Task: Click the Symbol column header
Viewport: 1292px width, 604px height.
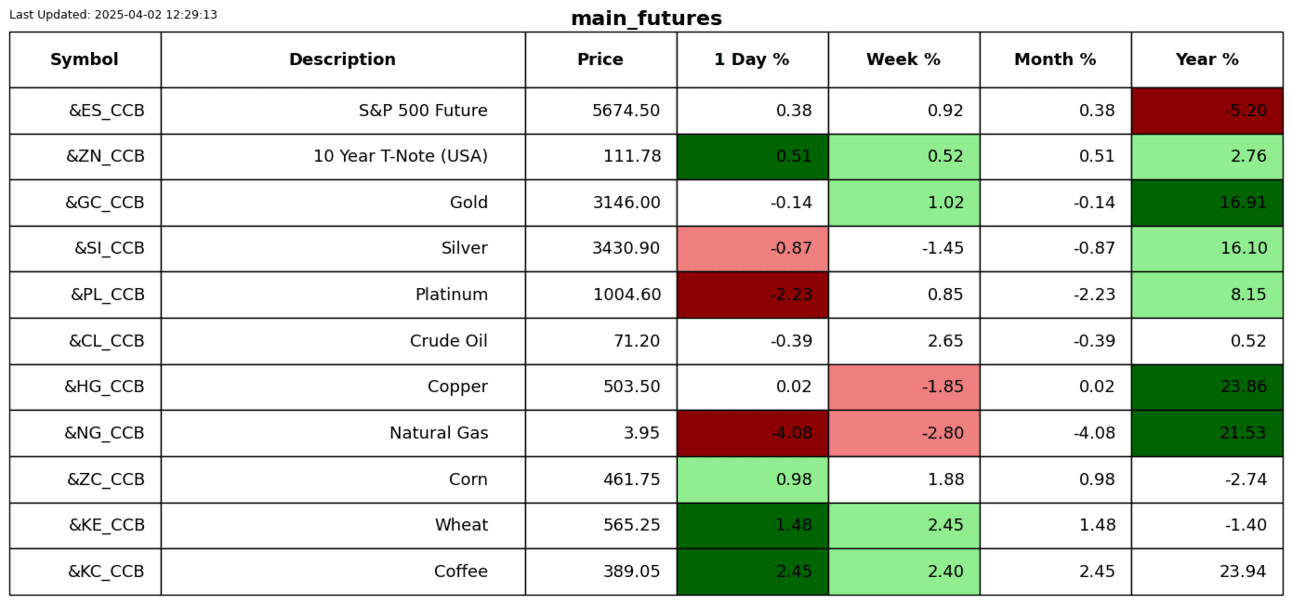Action: (x=85, y=60)
